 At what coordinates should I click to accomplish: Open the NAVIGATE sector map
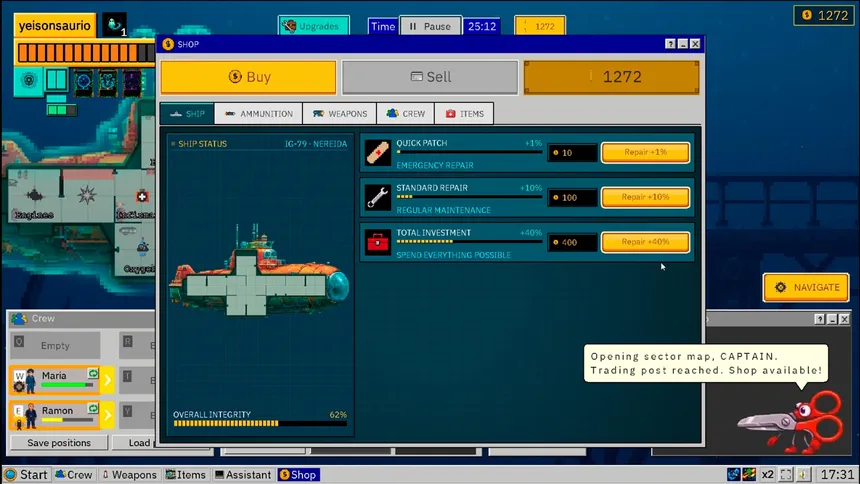click(x=806, y=288)
